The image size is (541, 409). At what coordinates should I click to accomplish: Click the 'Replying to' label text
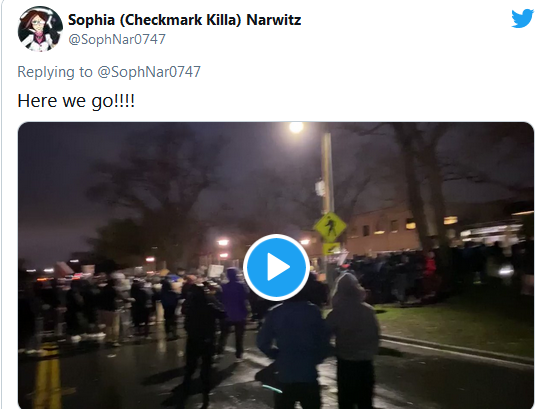pos(55,72)
